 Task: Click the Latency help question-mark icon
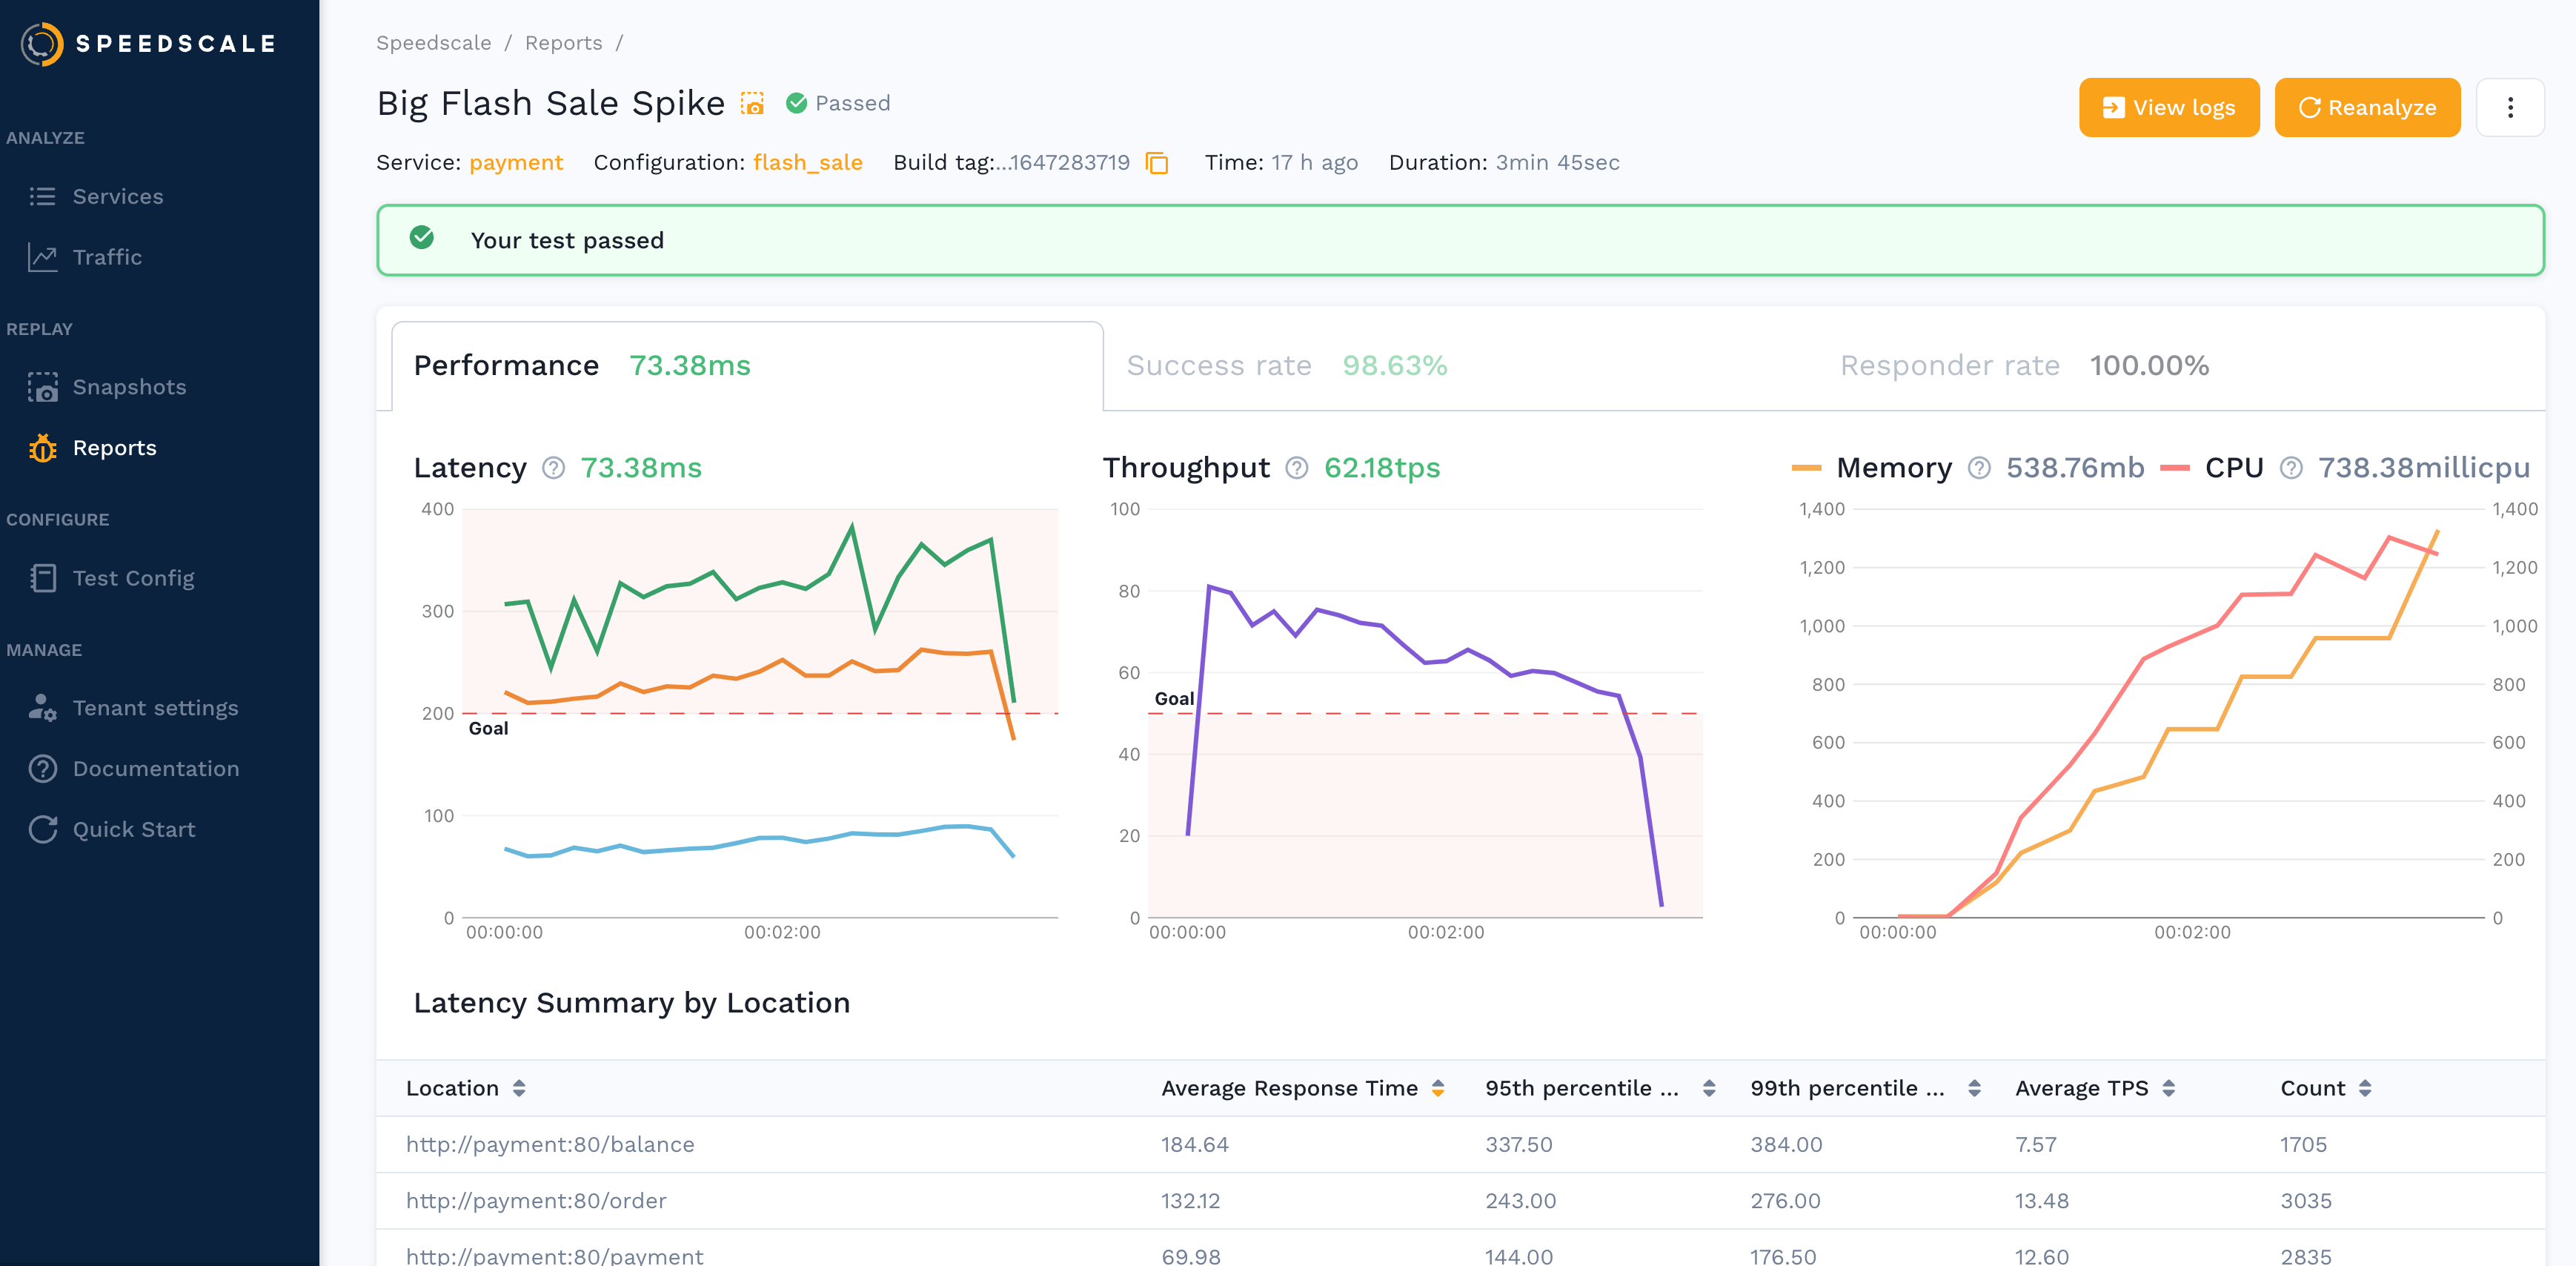coord(553,468)
